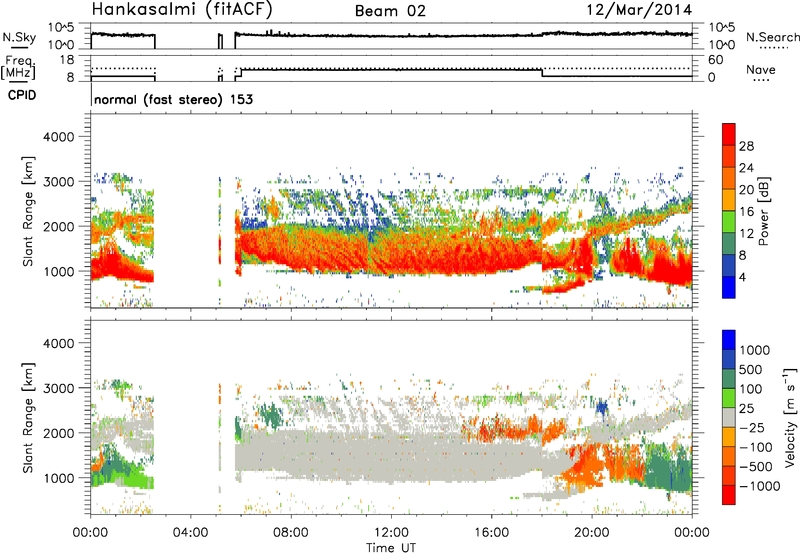
Task: Click the 12:00 time tick label
Action: (391, 533)
